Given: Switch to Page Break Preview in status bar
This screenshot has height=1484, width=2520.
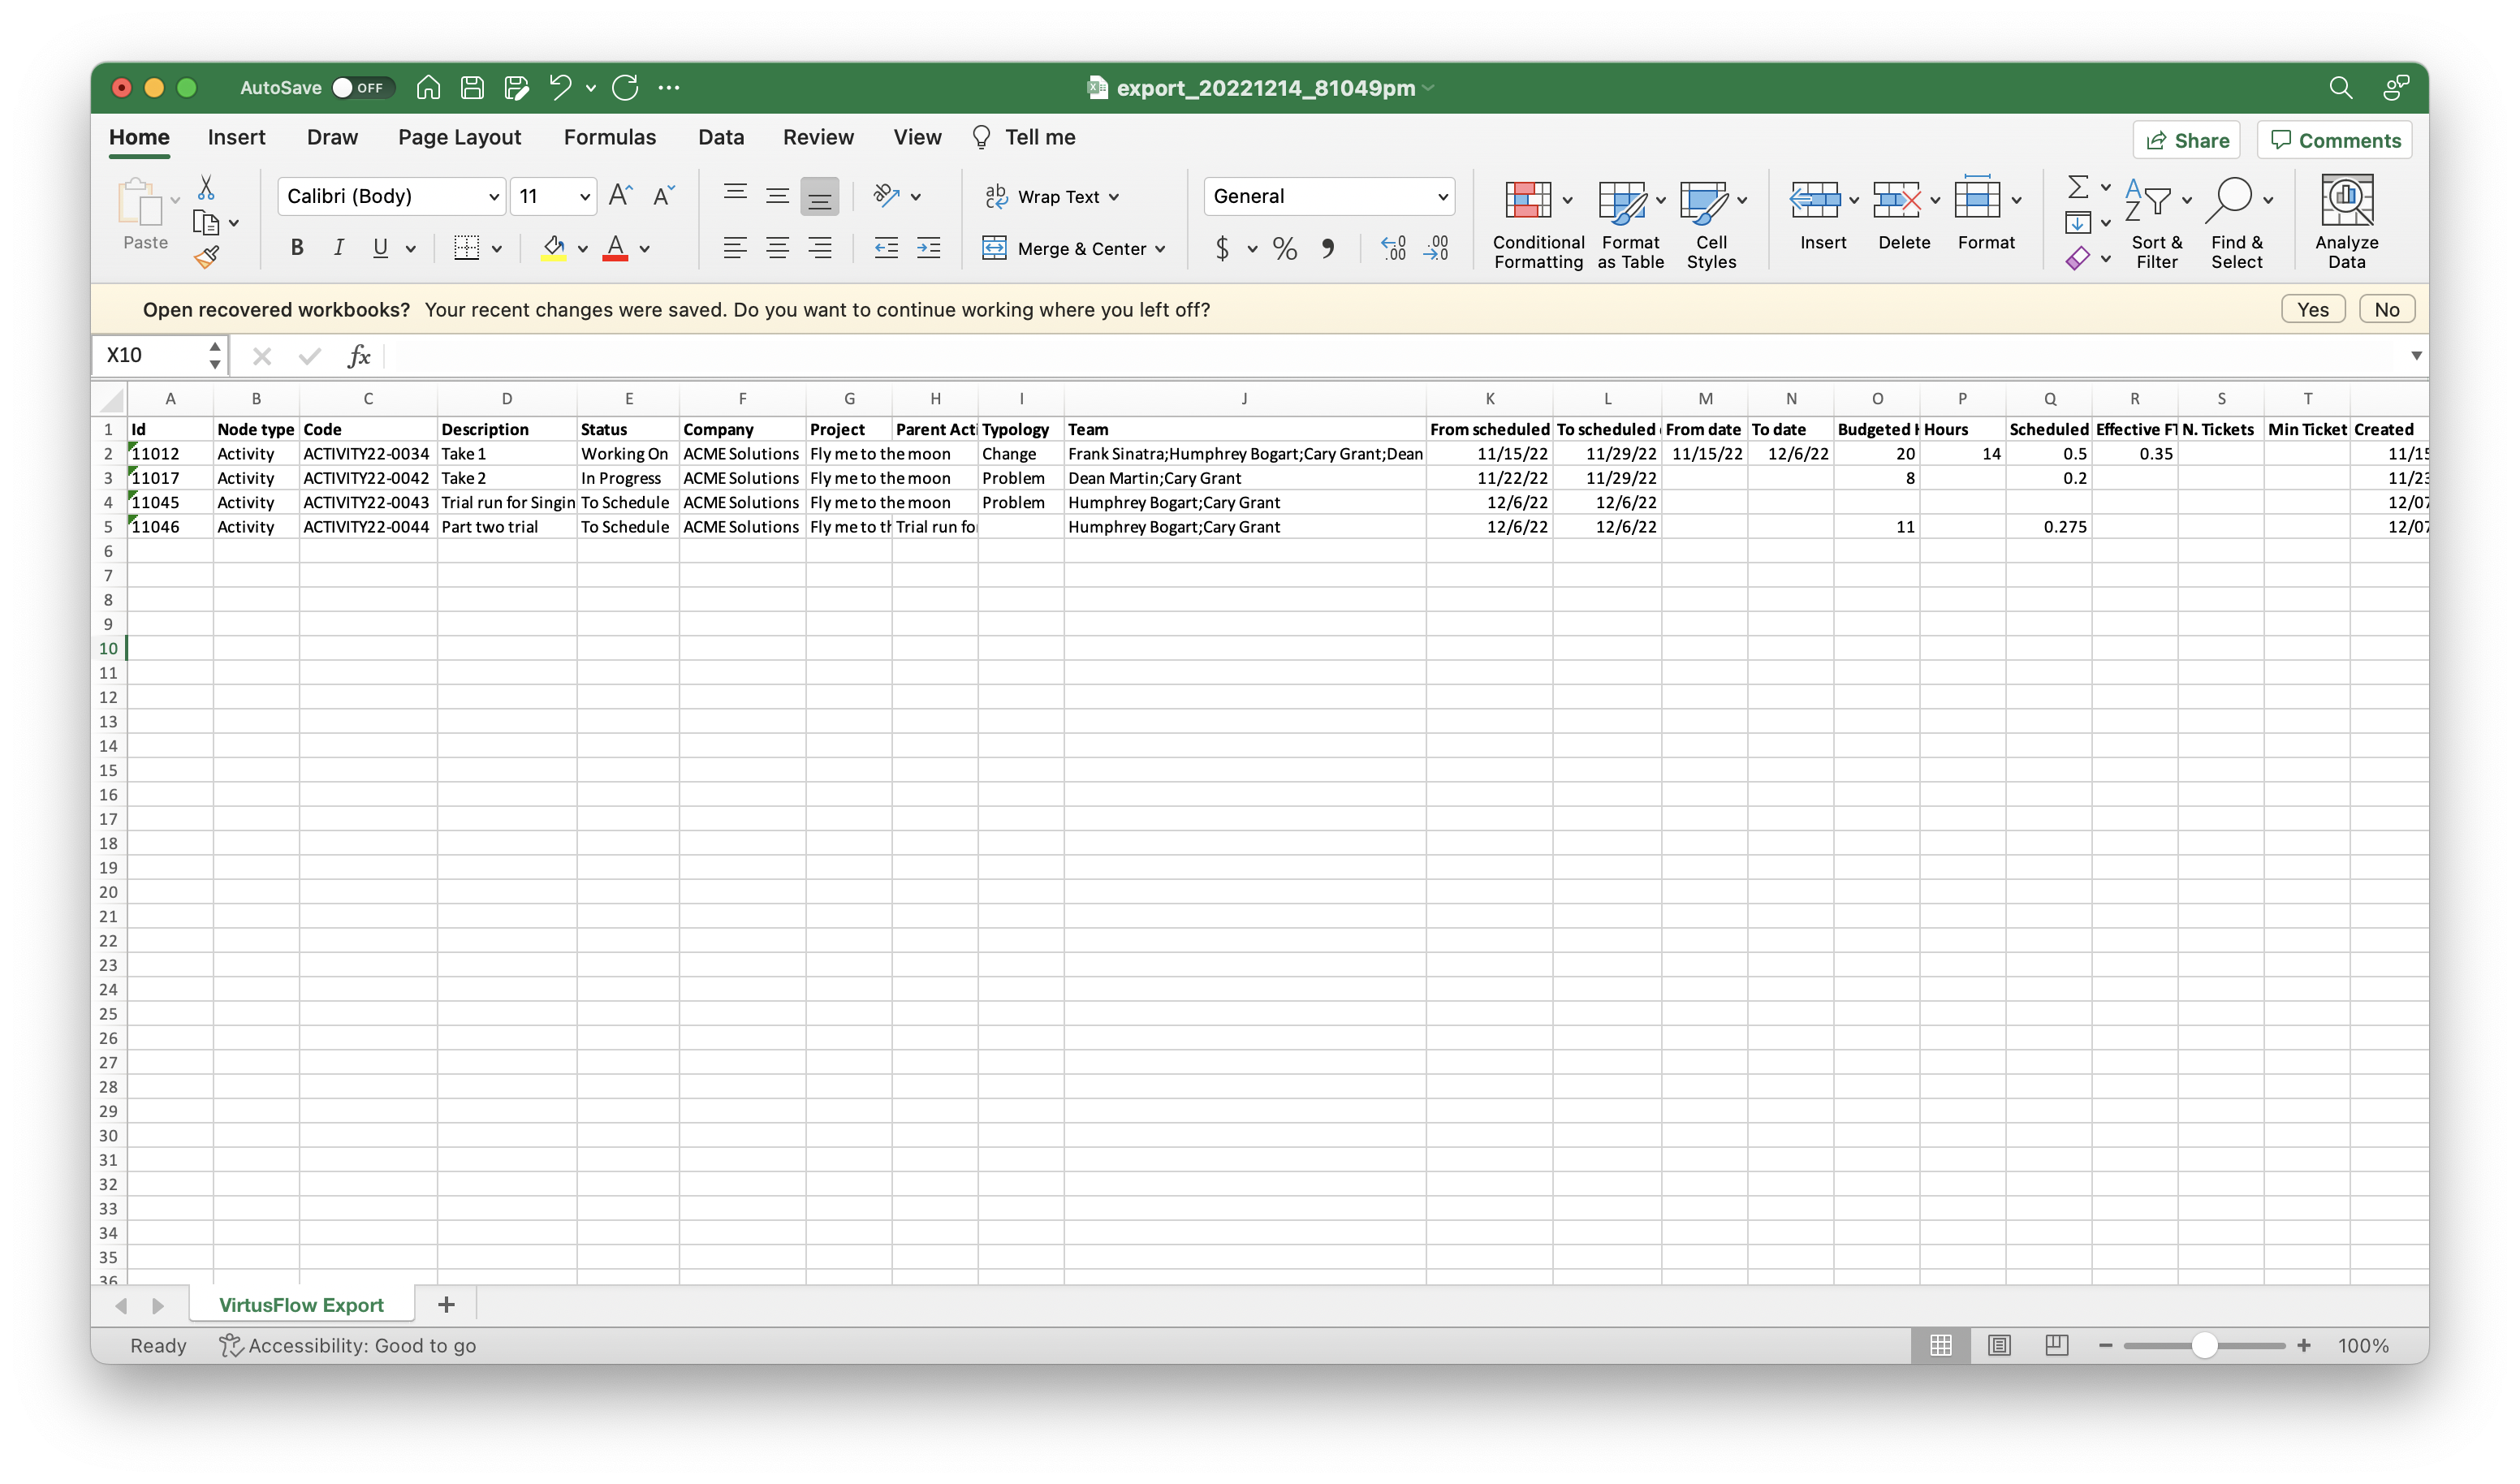Looking at the screenshot, I should 2056,1345.
